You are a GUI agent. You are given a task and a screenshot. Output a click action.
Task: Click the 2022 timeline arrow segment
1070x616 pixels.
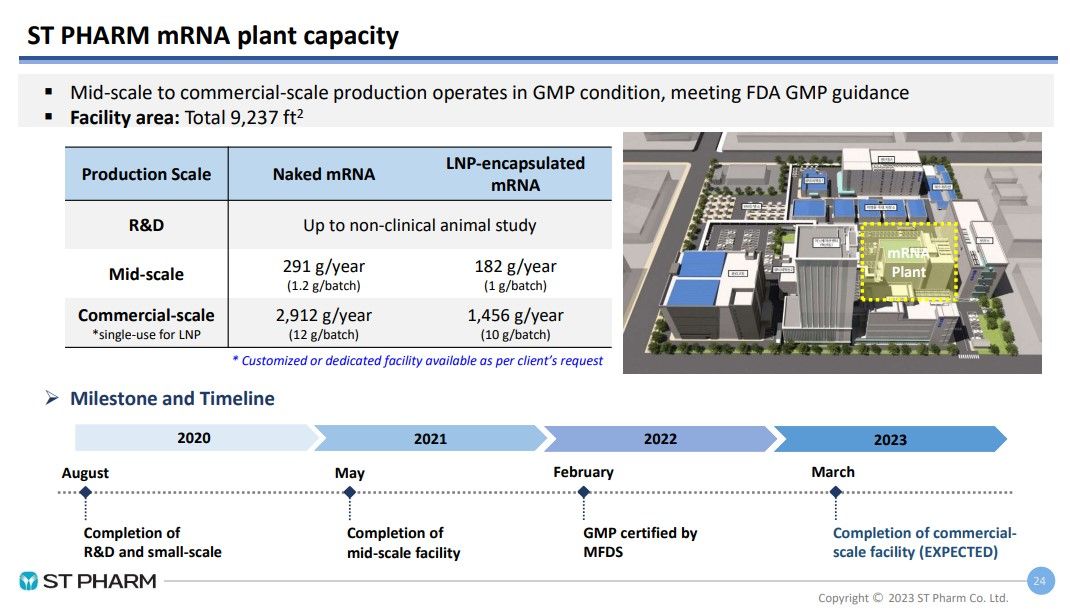(660, 439)
